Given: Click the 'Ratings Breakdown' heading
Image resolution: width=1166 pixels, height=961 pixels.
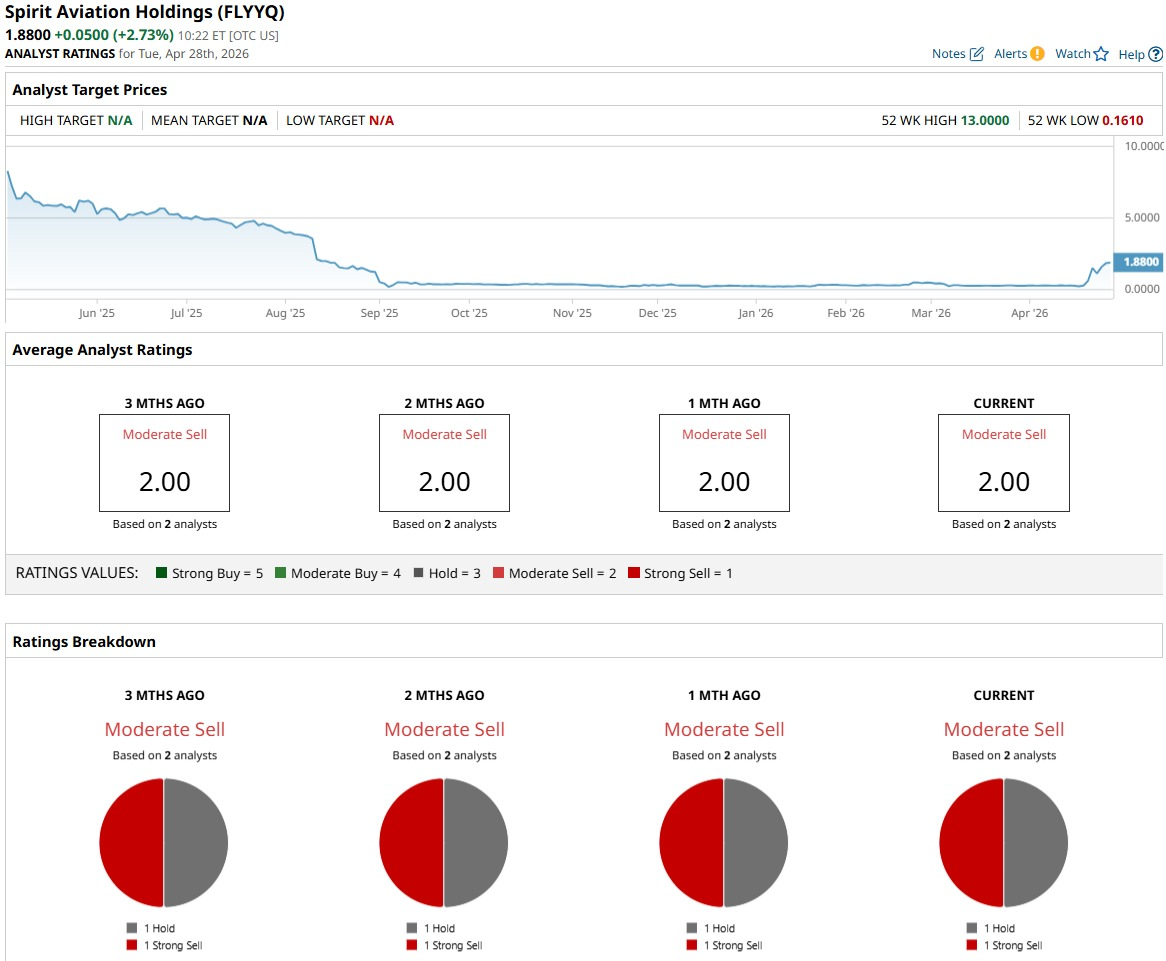Looking at the screenshot, I should click(84, 642).
